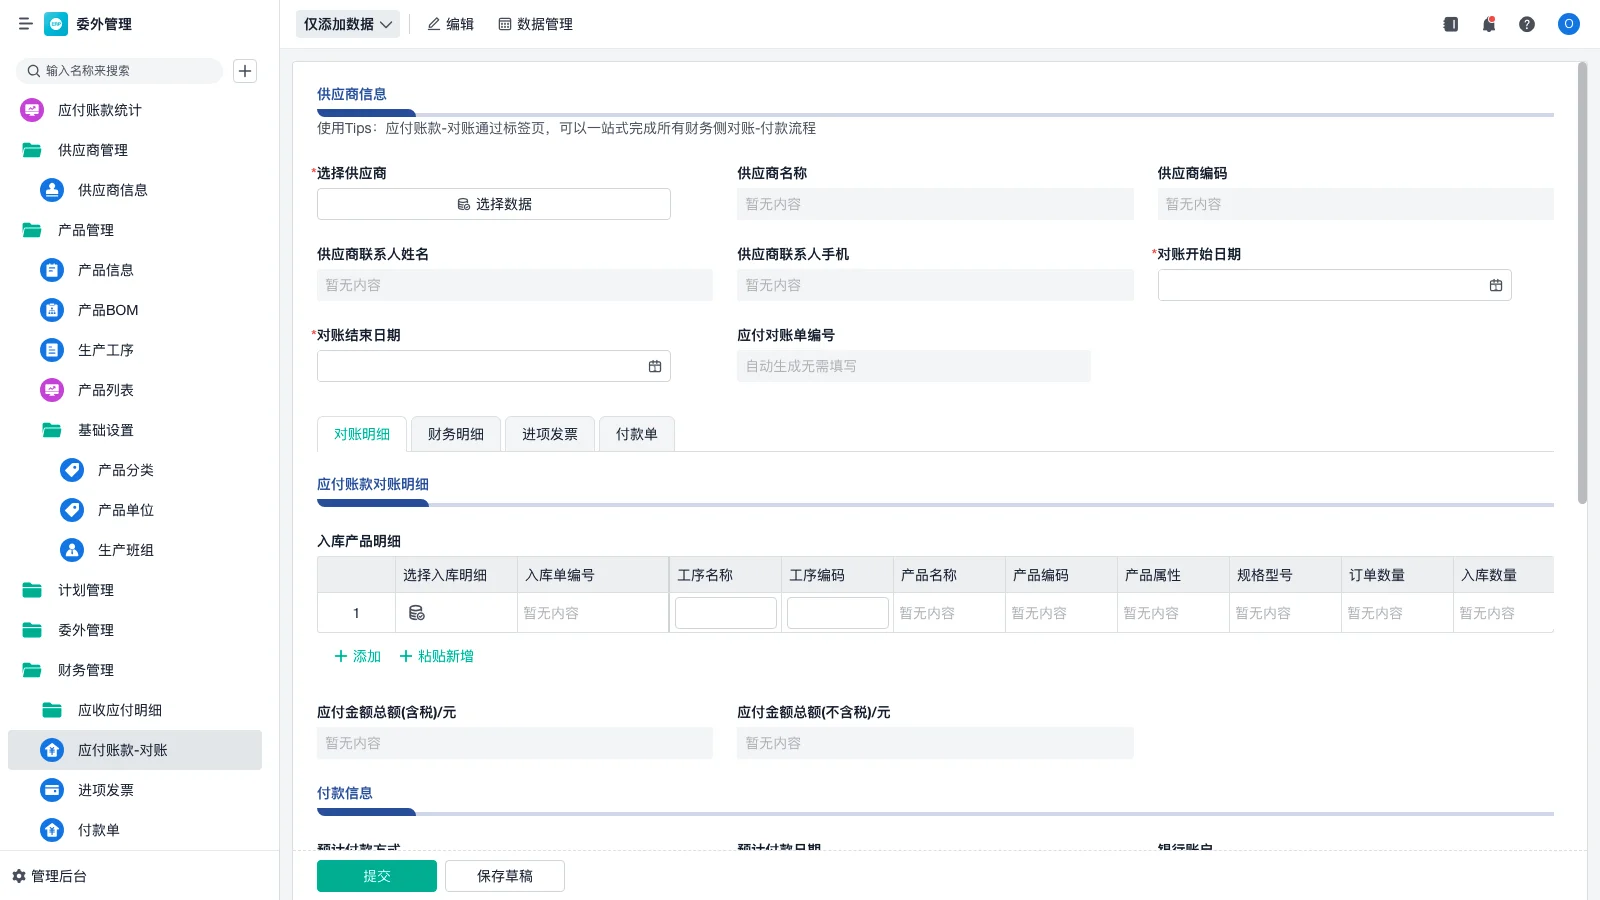The height and width of the screenshot is (900, 1600).
Task: Click the 选择数据 supplier picker
Action: (493, 203)
